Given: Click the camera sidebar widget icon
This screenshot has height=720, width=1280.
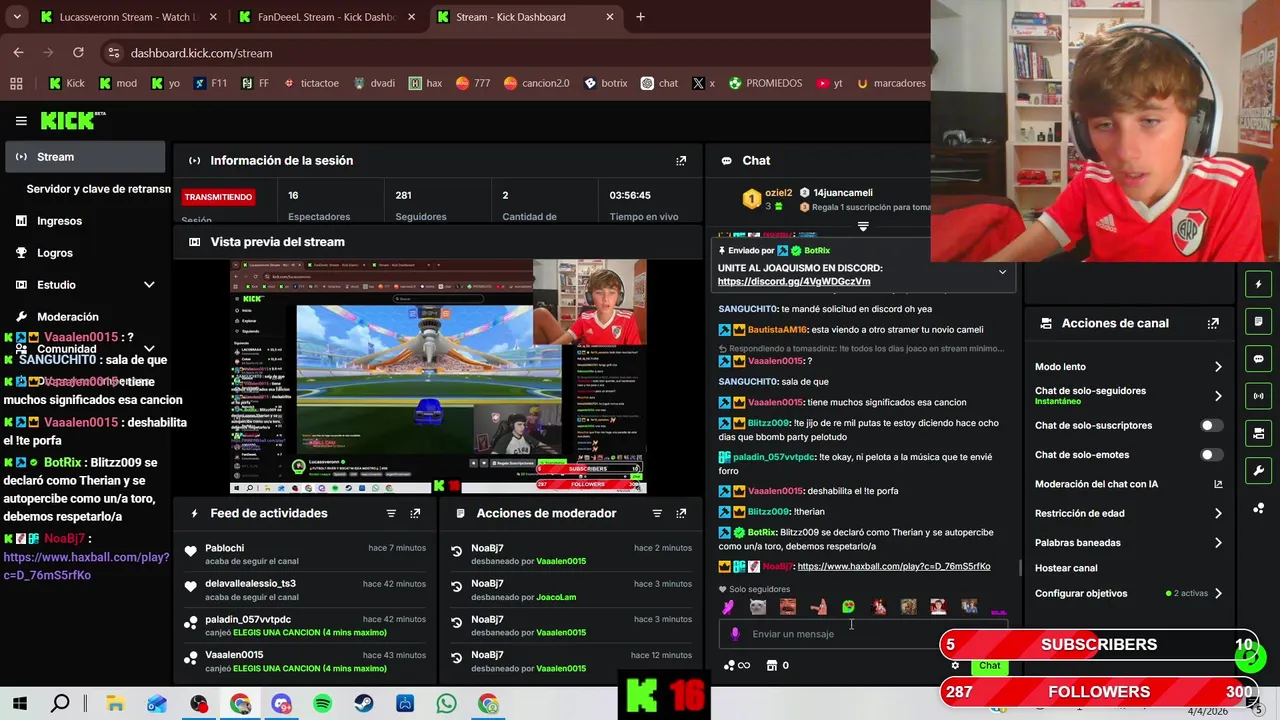Looking at the screenshot, I should click(1258, 433).
